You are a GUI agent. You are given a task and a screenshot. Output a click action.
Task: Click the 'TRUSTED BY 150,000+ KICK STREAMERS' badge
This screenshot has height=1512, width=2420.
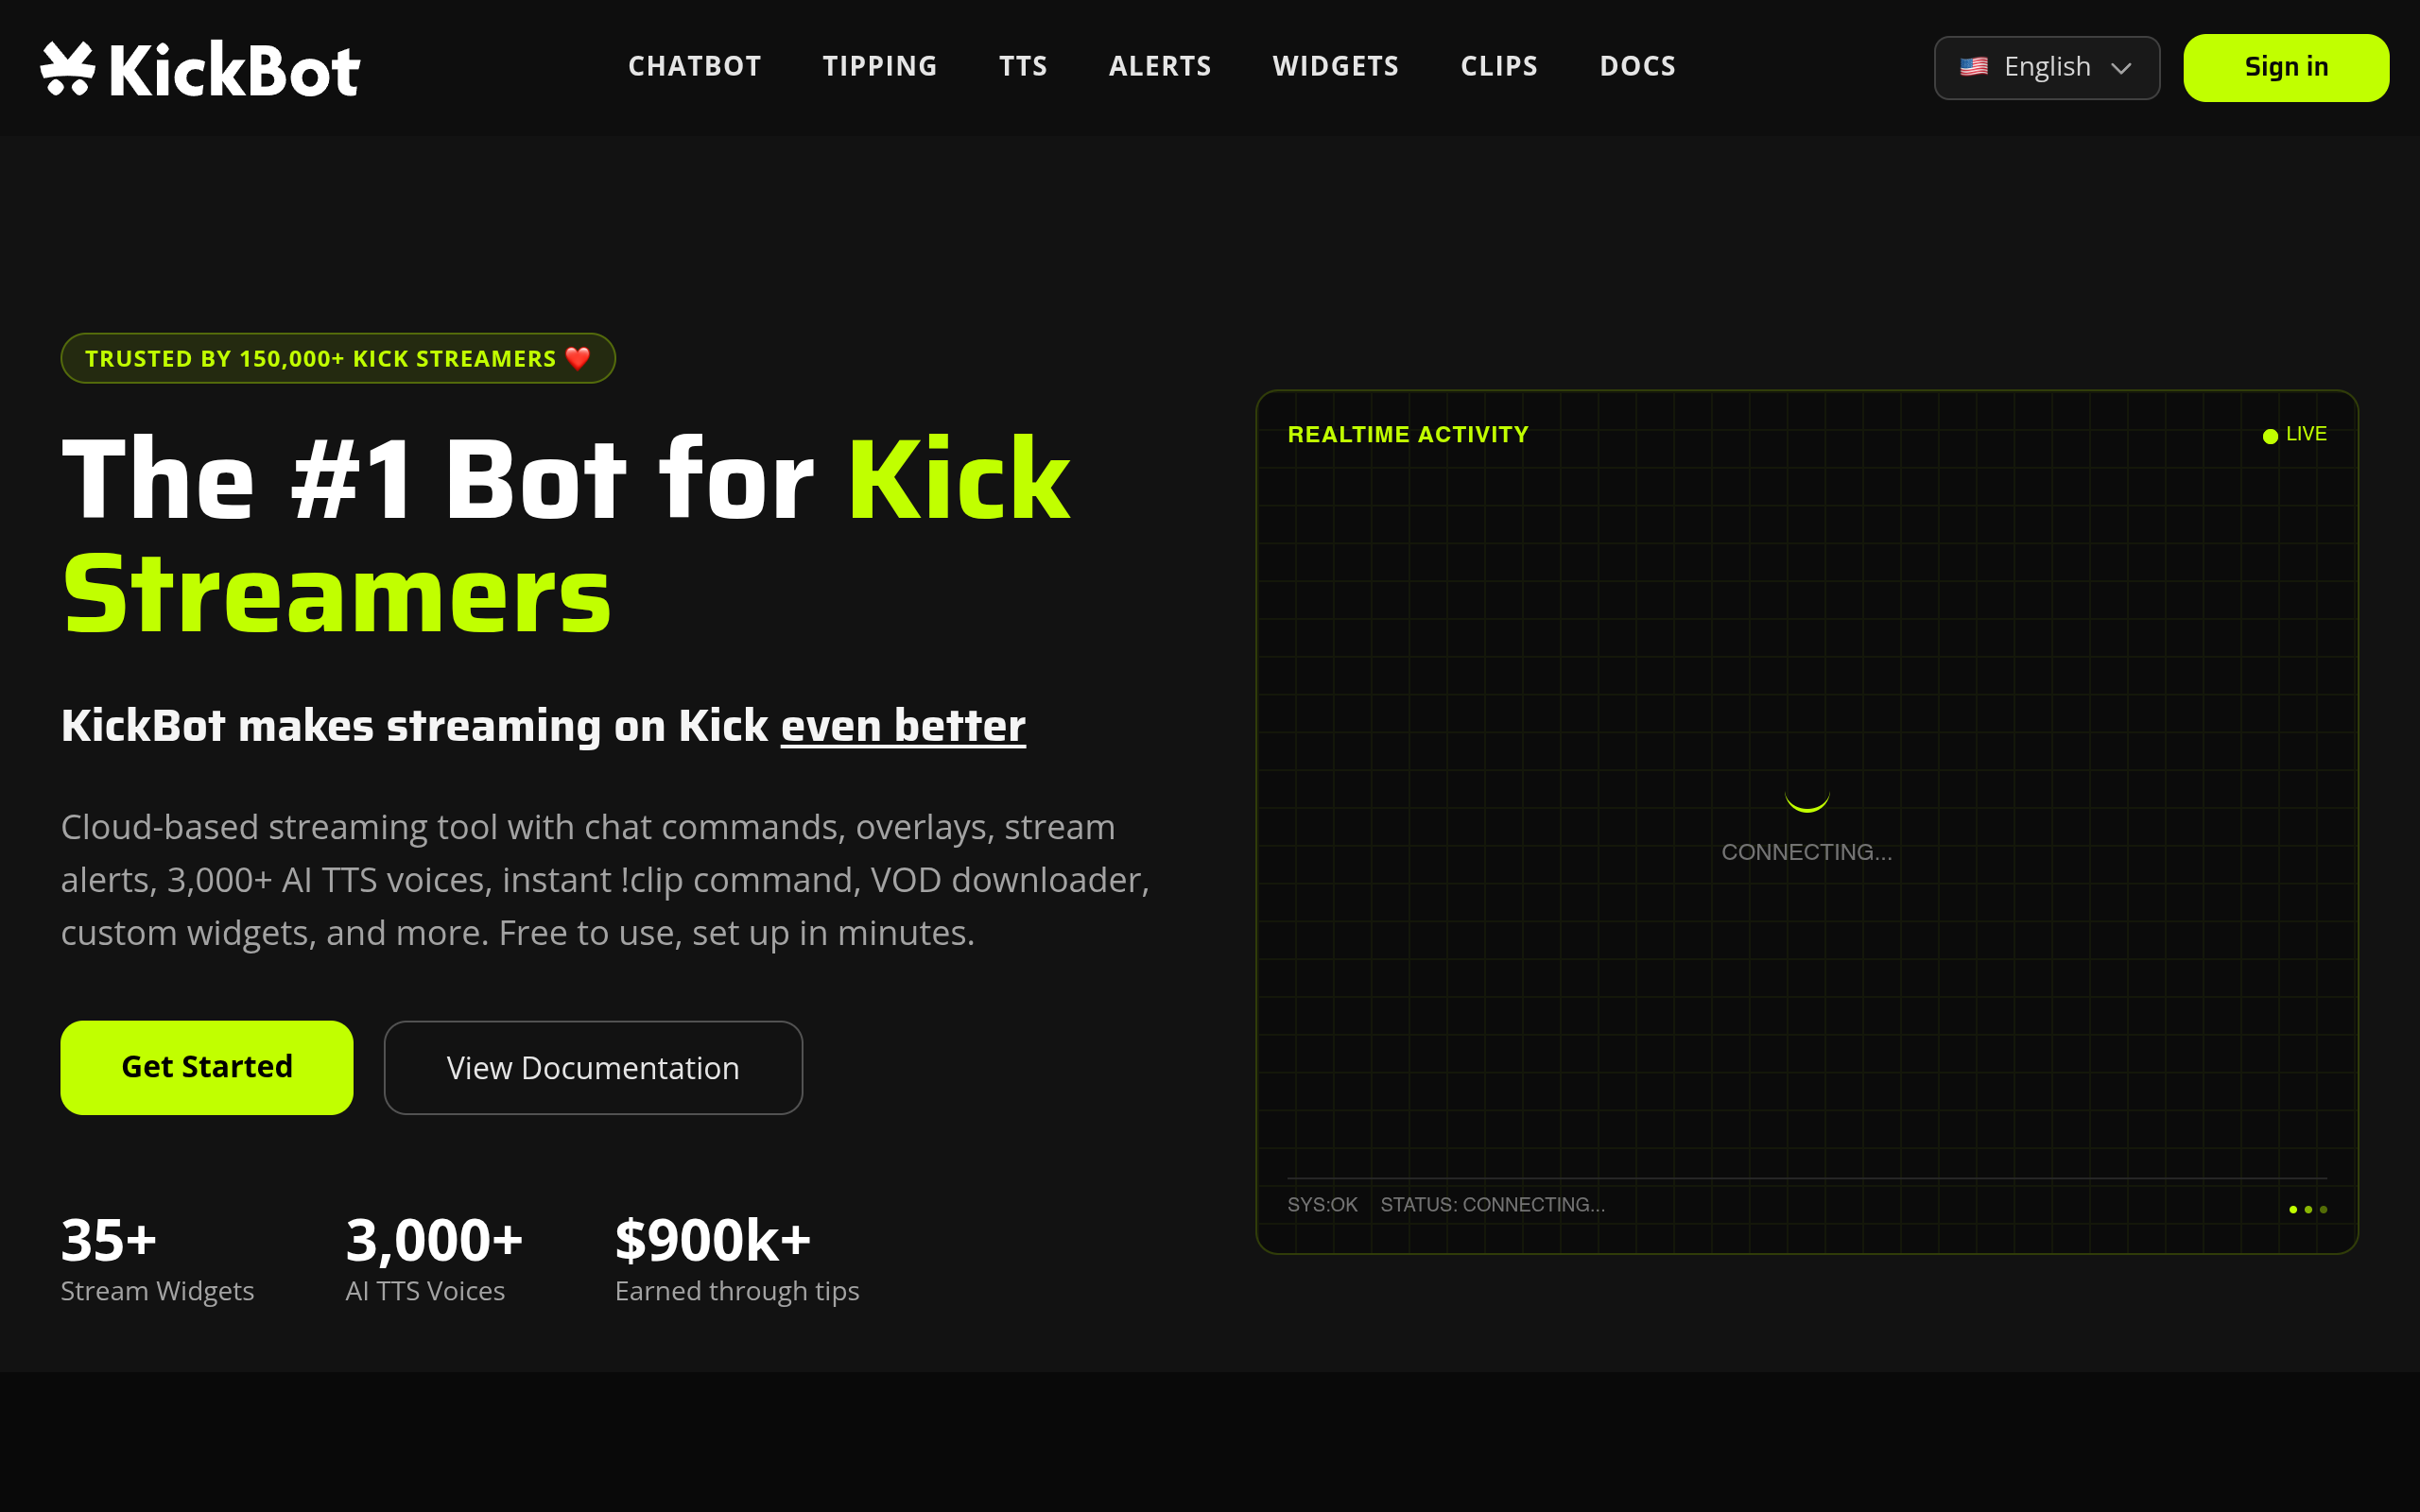tap(338, 358)
